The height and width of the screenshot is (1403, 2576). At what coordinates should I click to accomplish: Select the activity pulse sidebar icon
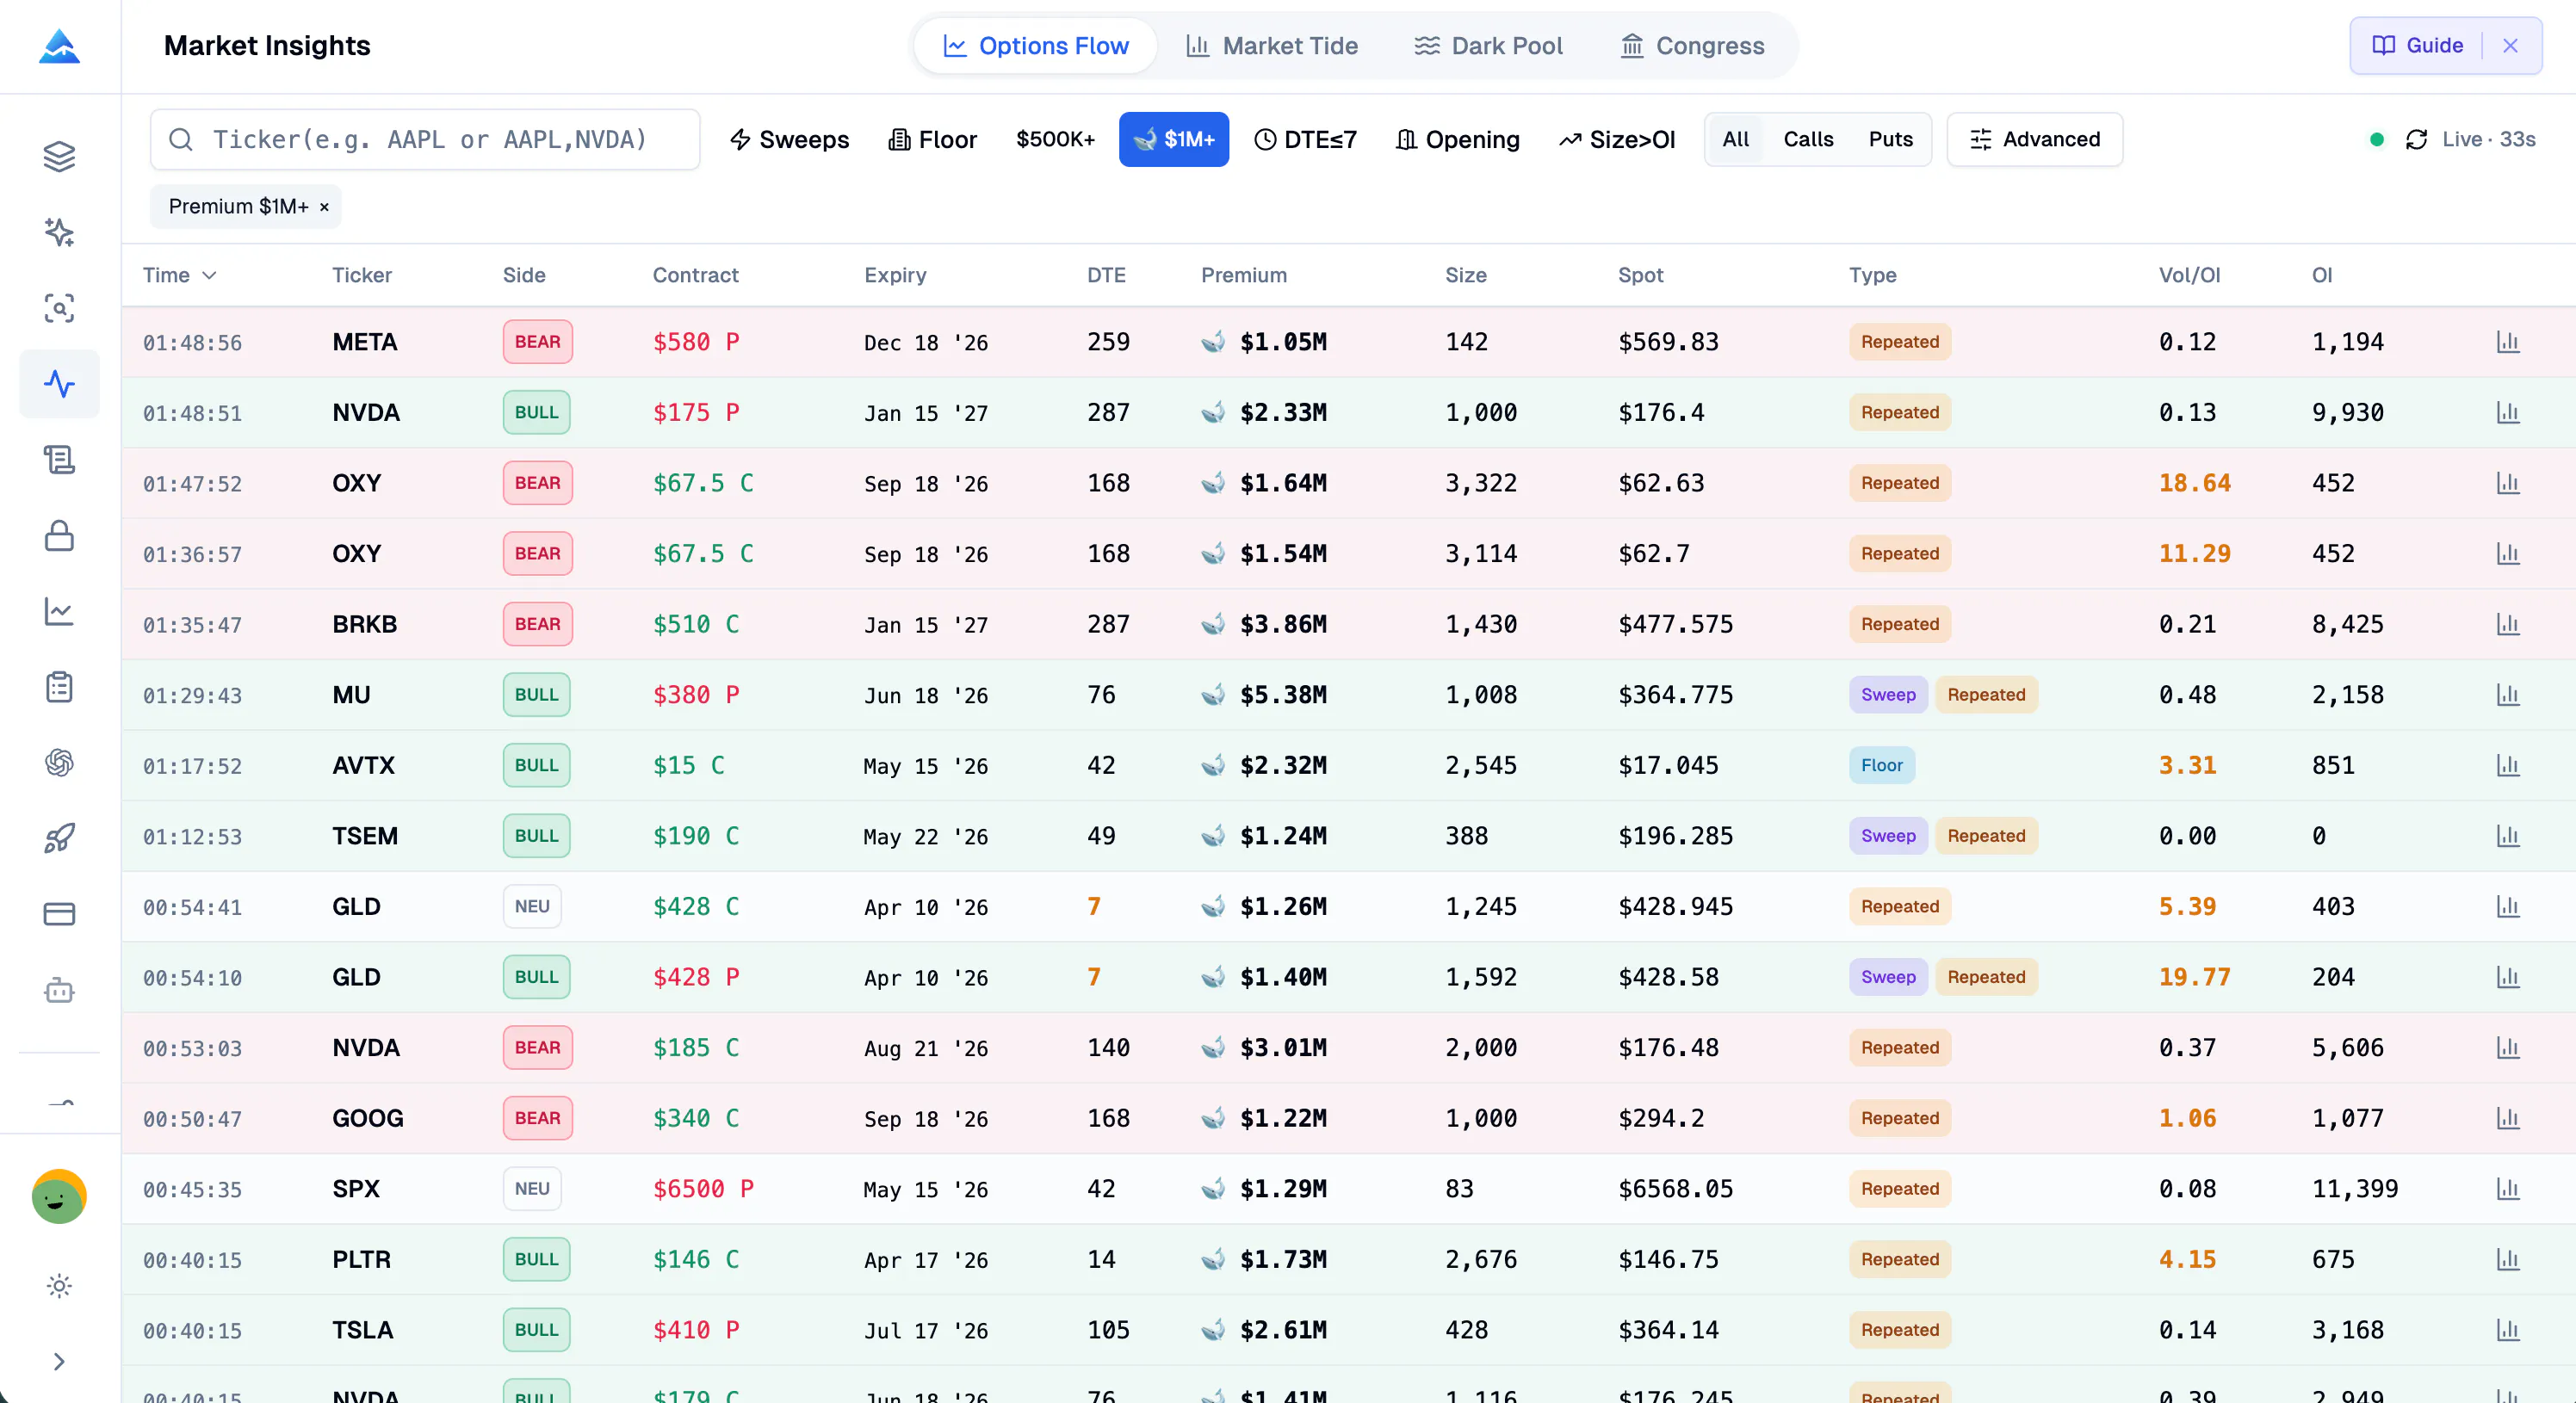pyautogui.click(x=59, y=384)
